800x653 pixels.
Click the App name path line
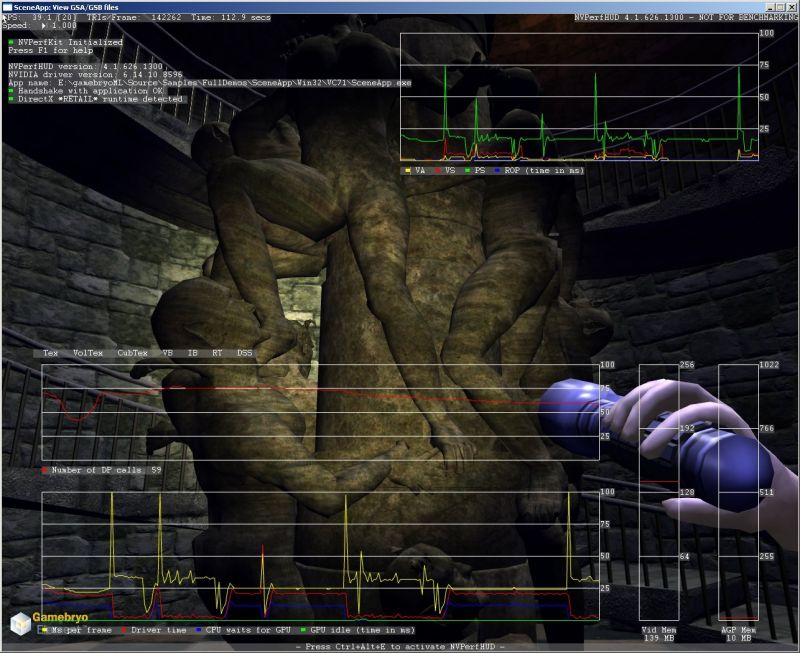click(x=210, y=83)
